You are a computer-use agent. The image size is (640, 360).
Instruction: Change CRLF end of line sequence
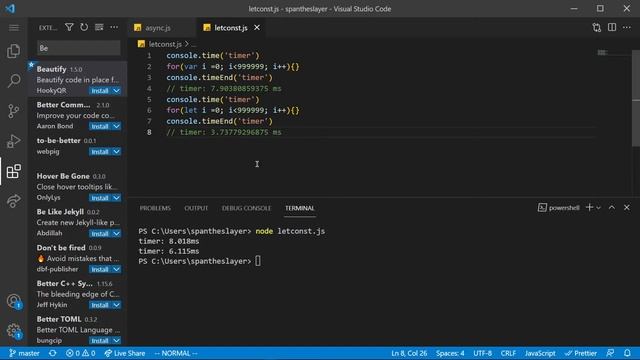508,353
